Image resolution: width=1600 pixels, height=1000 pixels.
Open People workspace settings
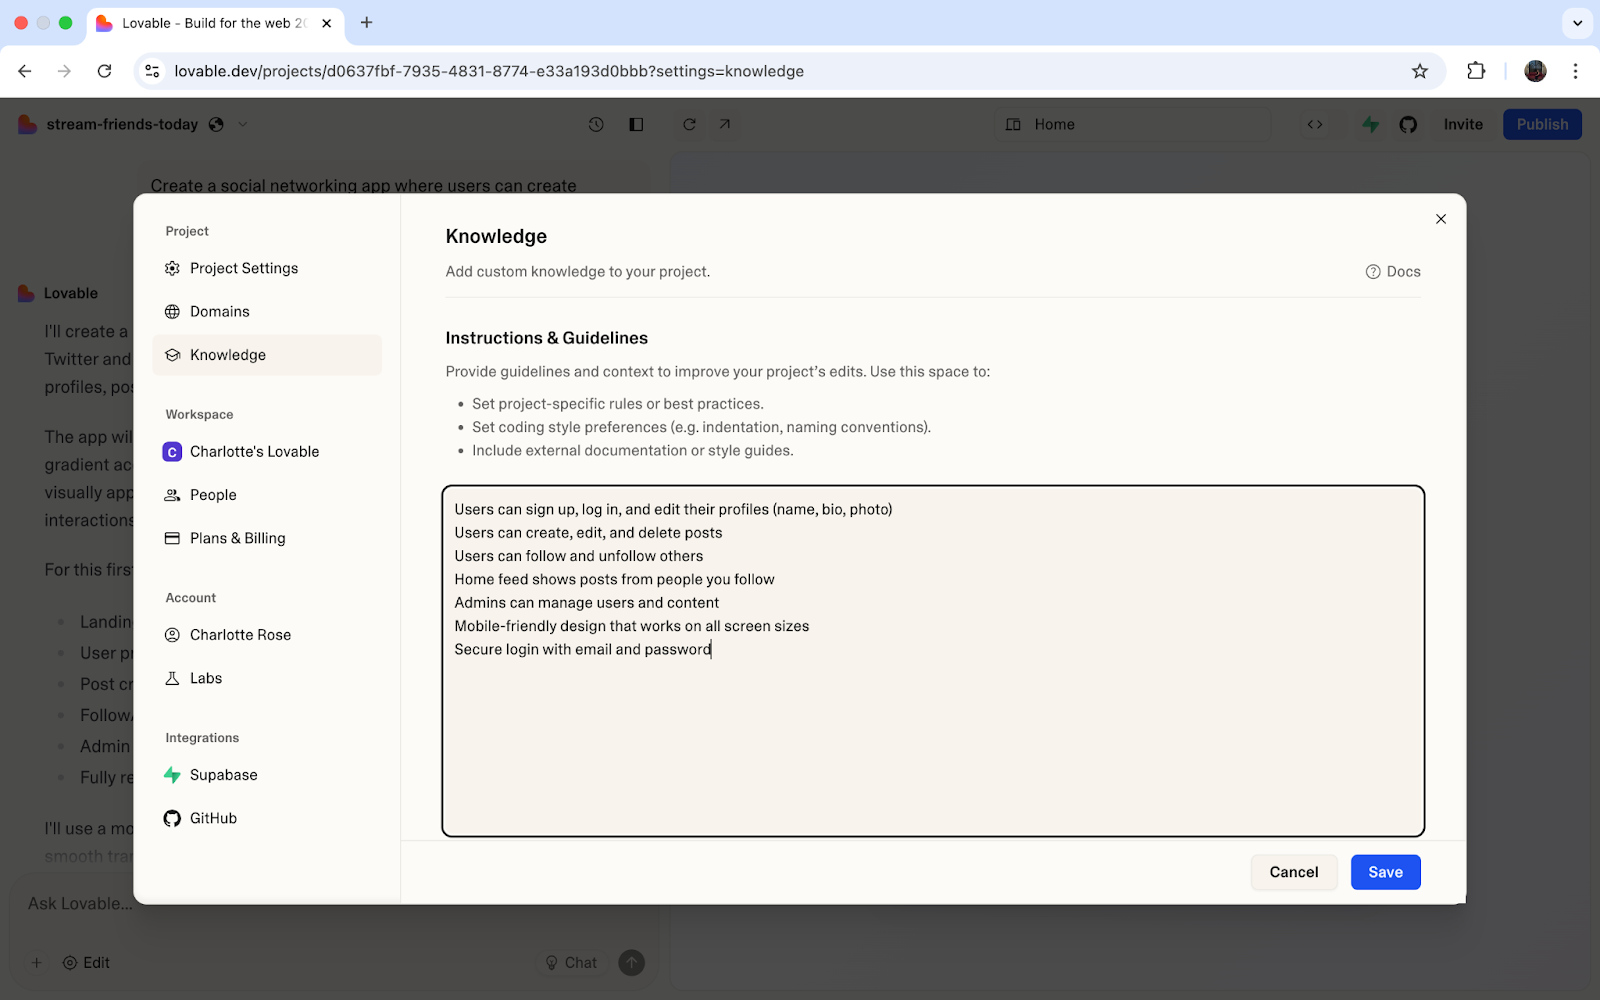click(x=267, y=495)
